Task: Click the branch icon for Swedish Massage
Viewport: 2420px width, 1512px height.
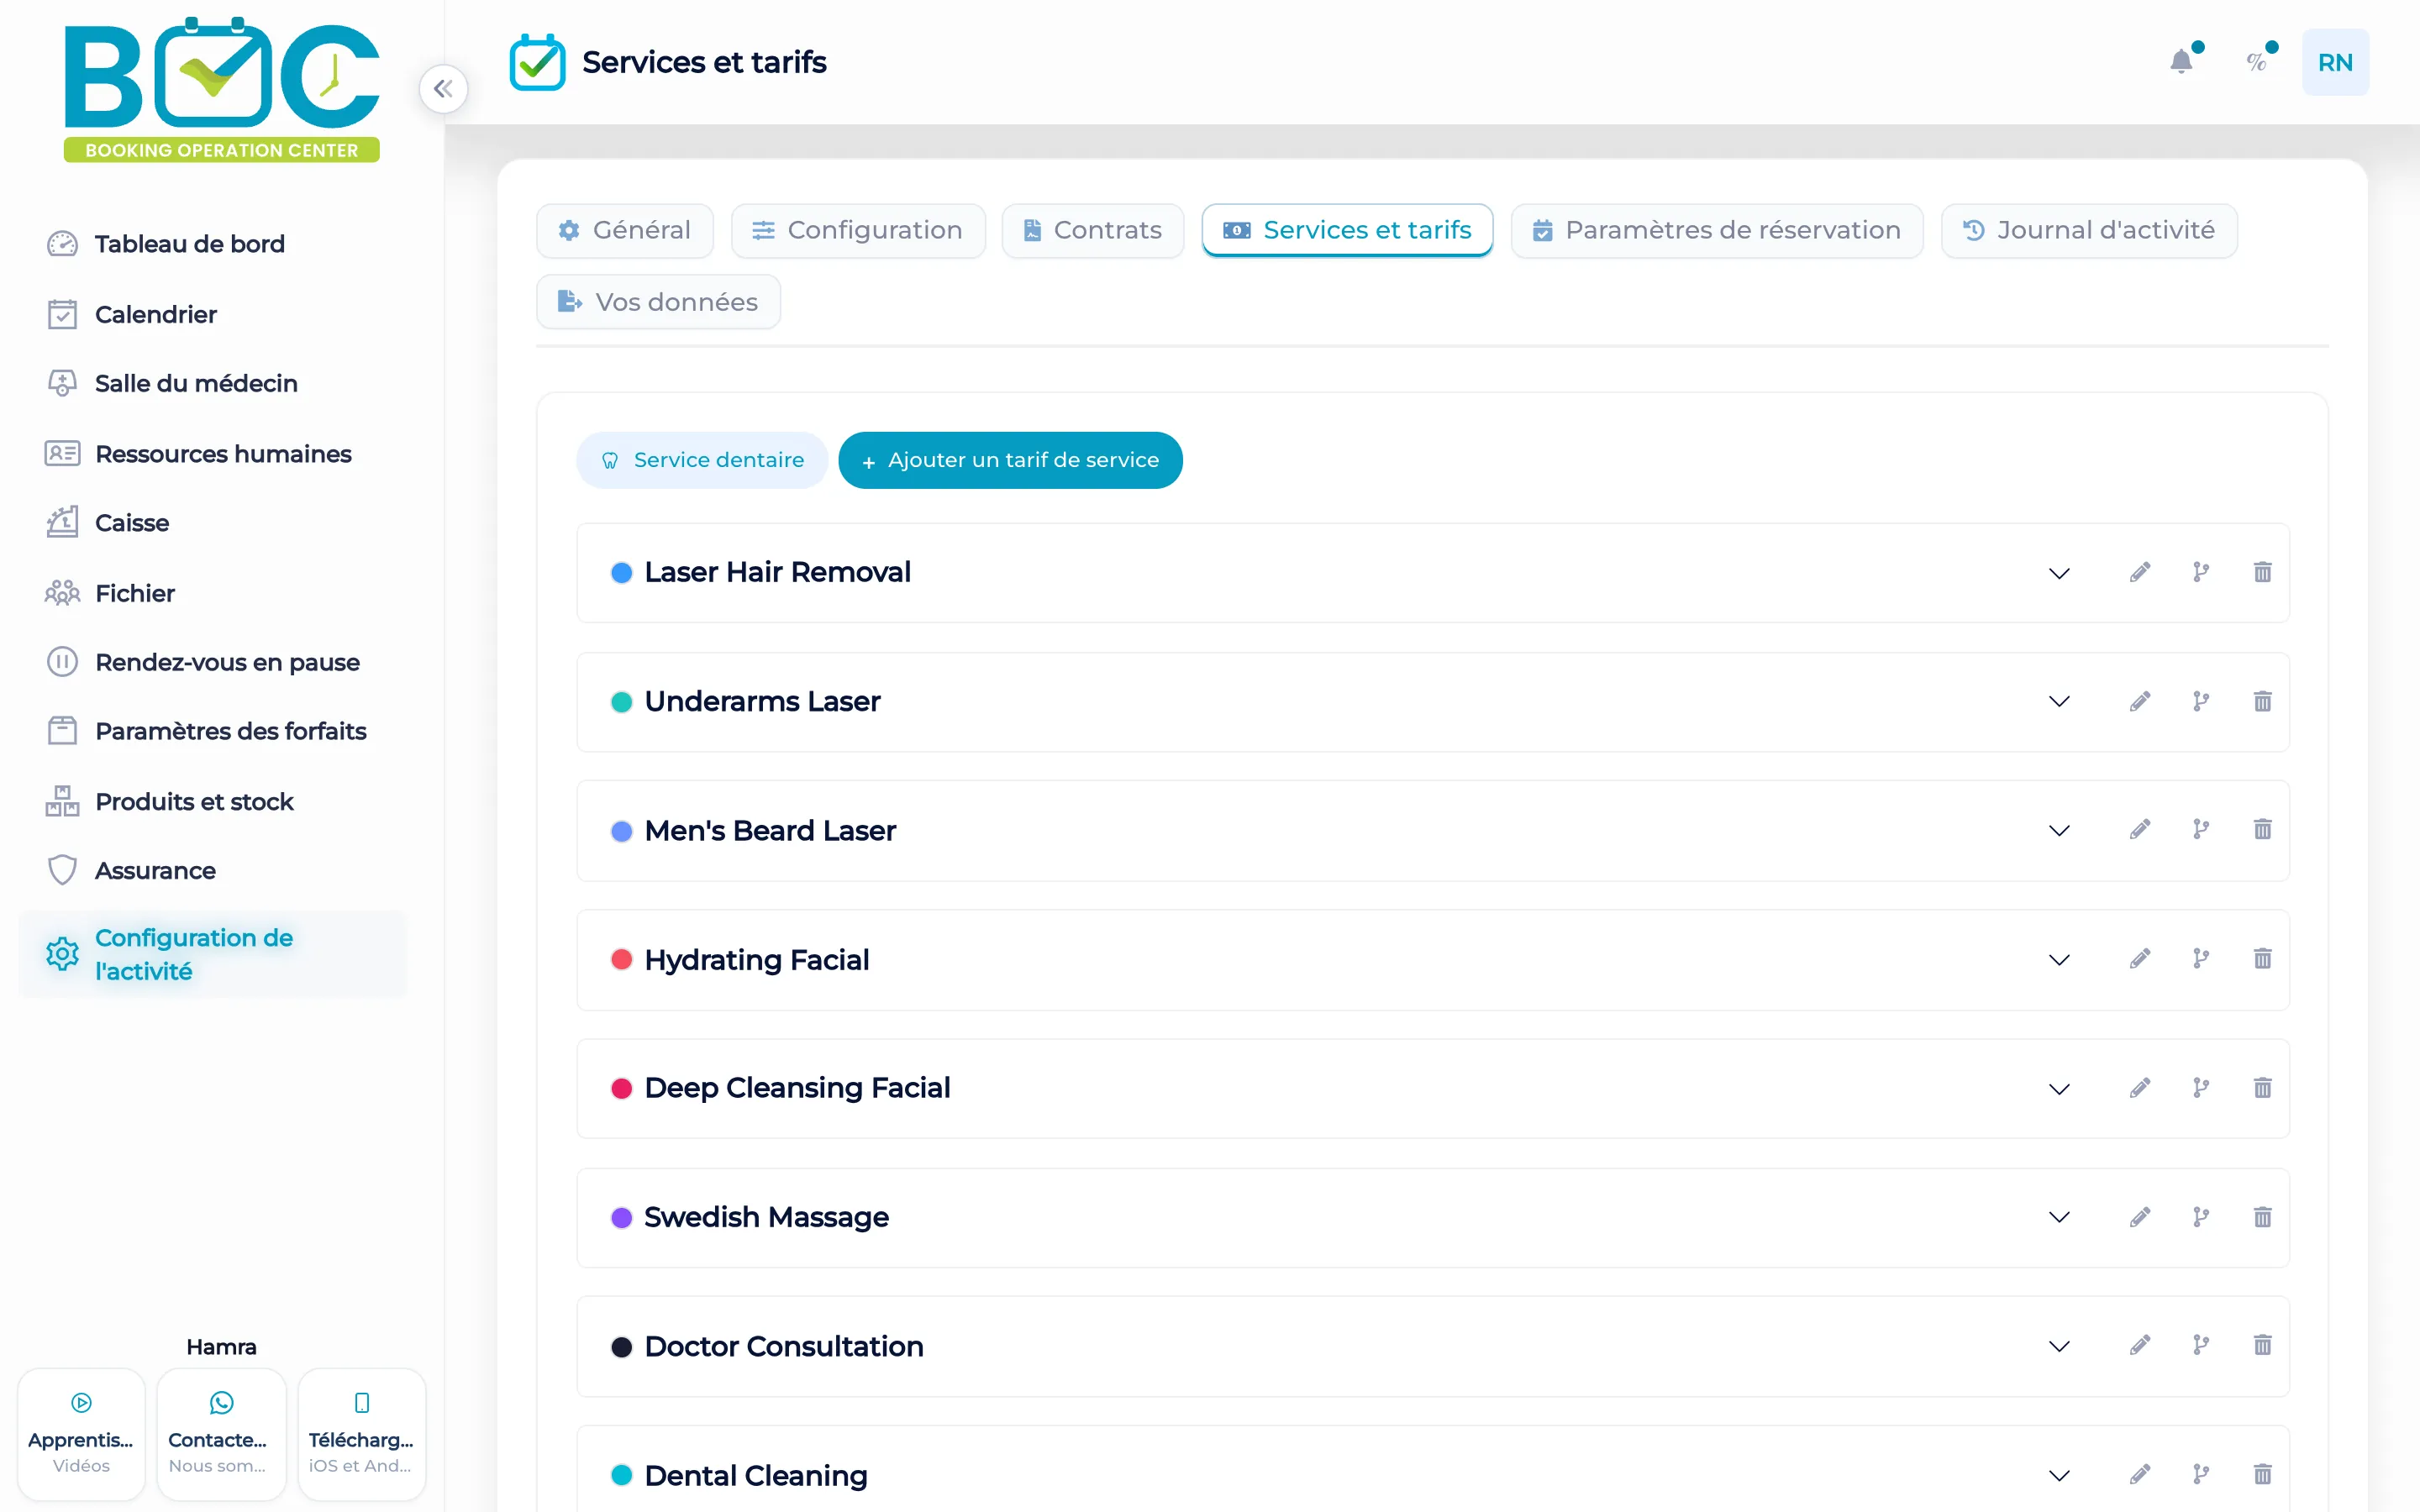Action: [x=2201, y=1217]
